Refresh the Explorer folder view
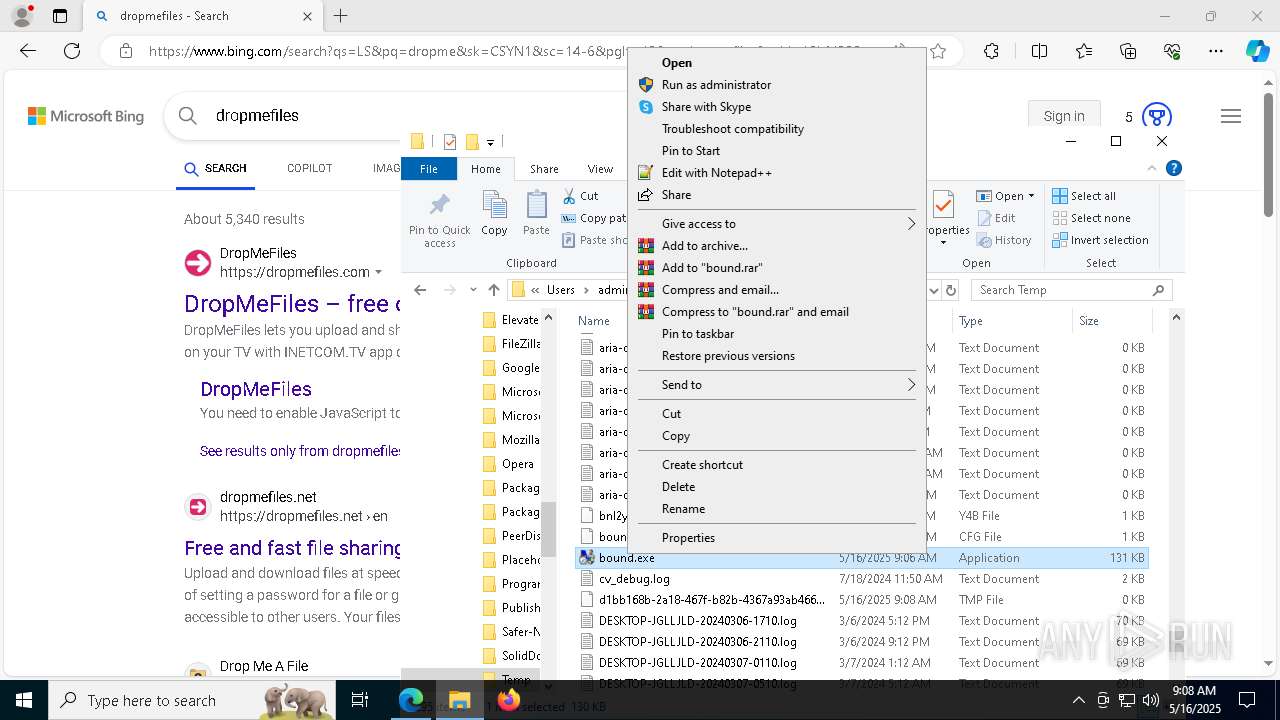The width and height of the screenshot is (1280, 720). pos(951,290)
